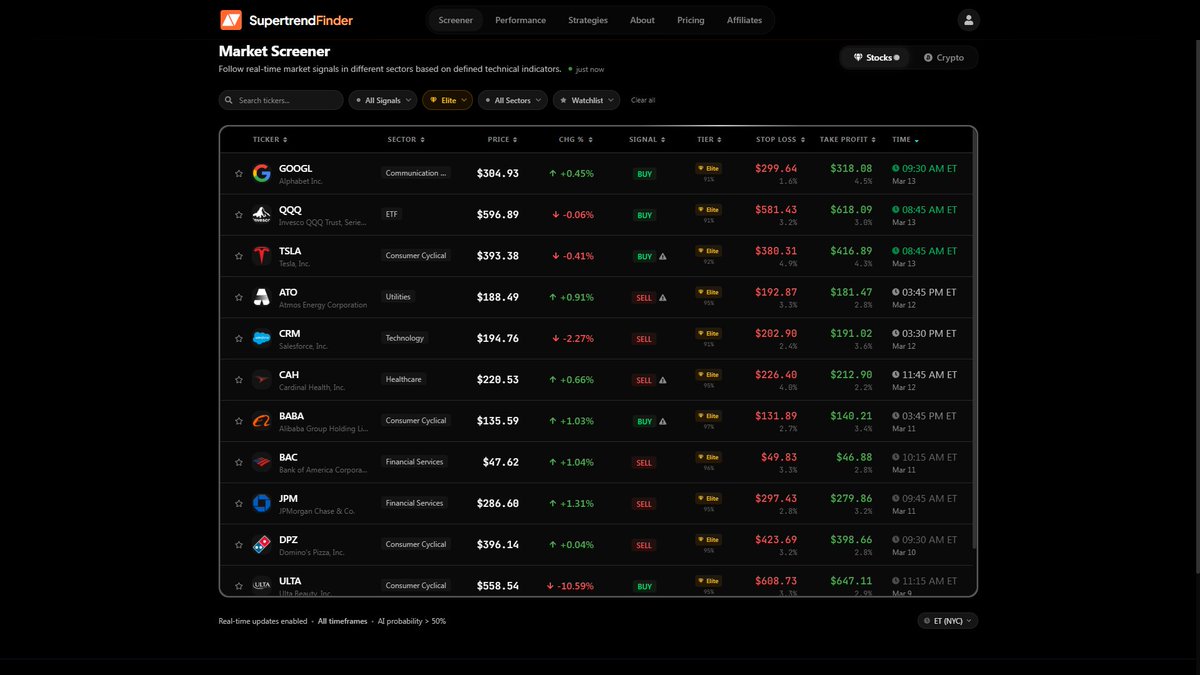
Task: Click the Invesco QQQ logo icon
Action: click(262, 214)
